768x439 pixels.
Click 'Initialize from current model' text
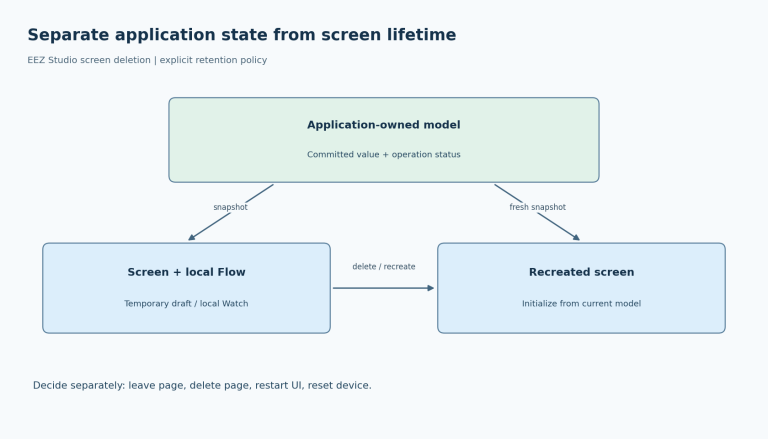581,304
